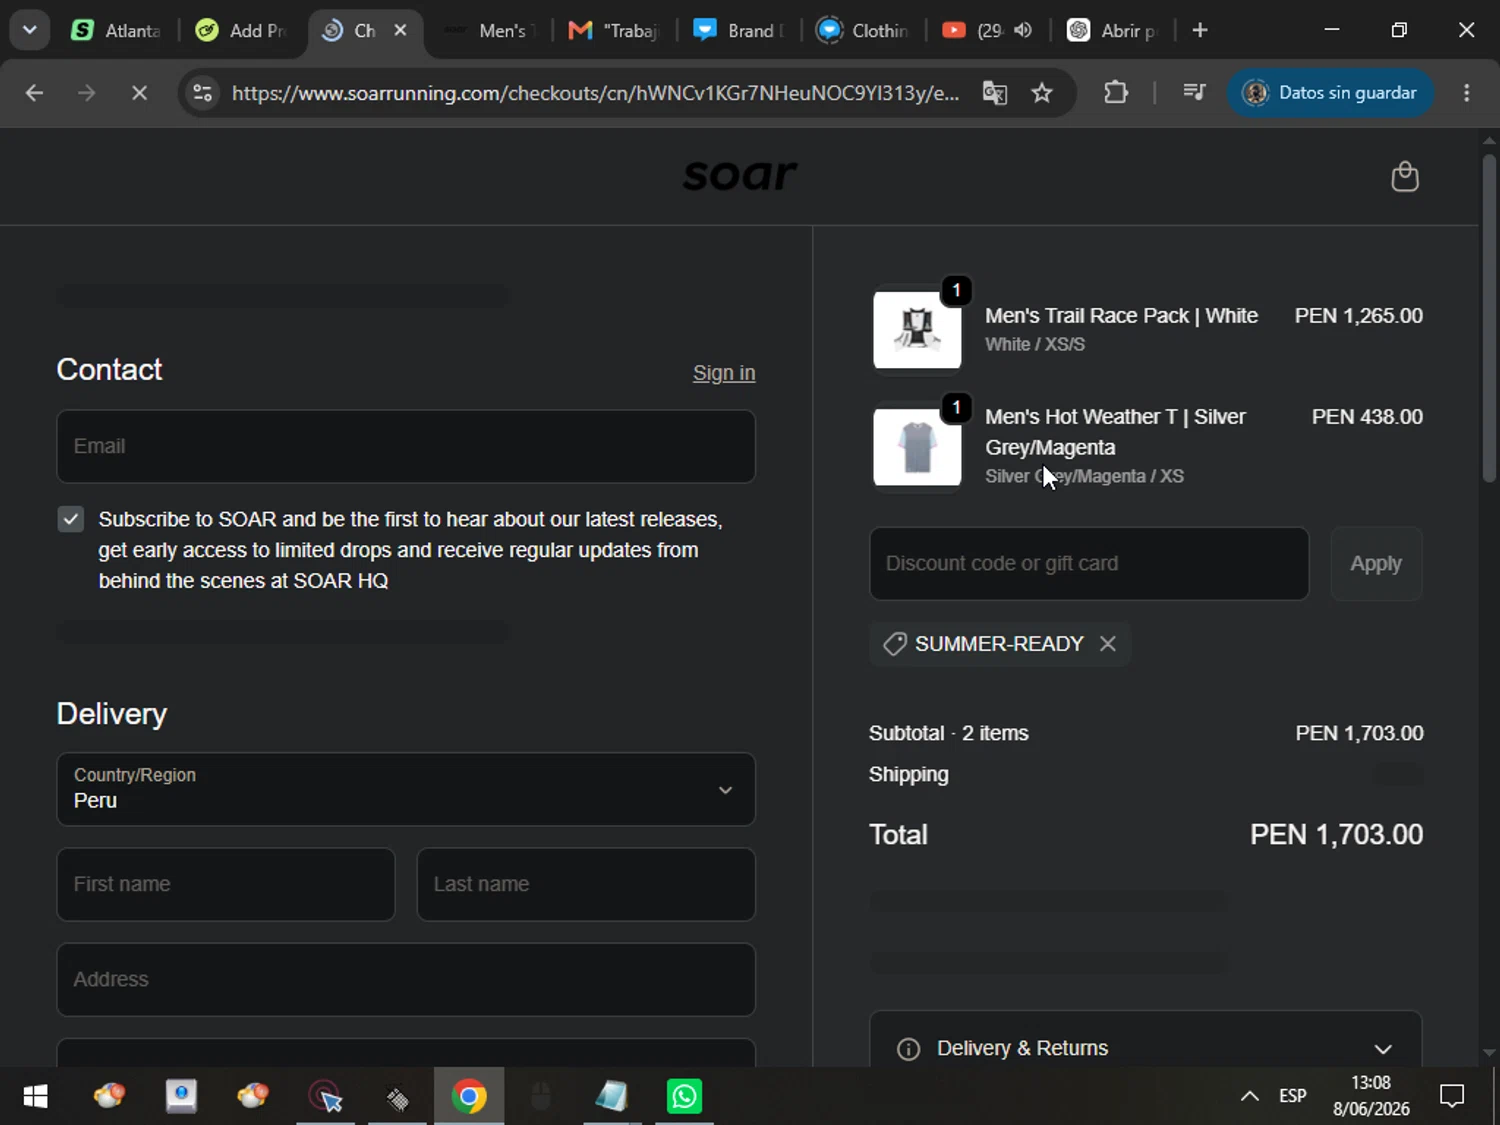Click the Sign in link
The height and width of the screenshot is (1125, 1500).
tap(724, 373)
